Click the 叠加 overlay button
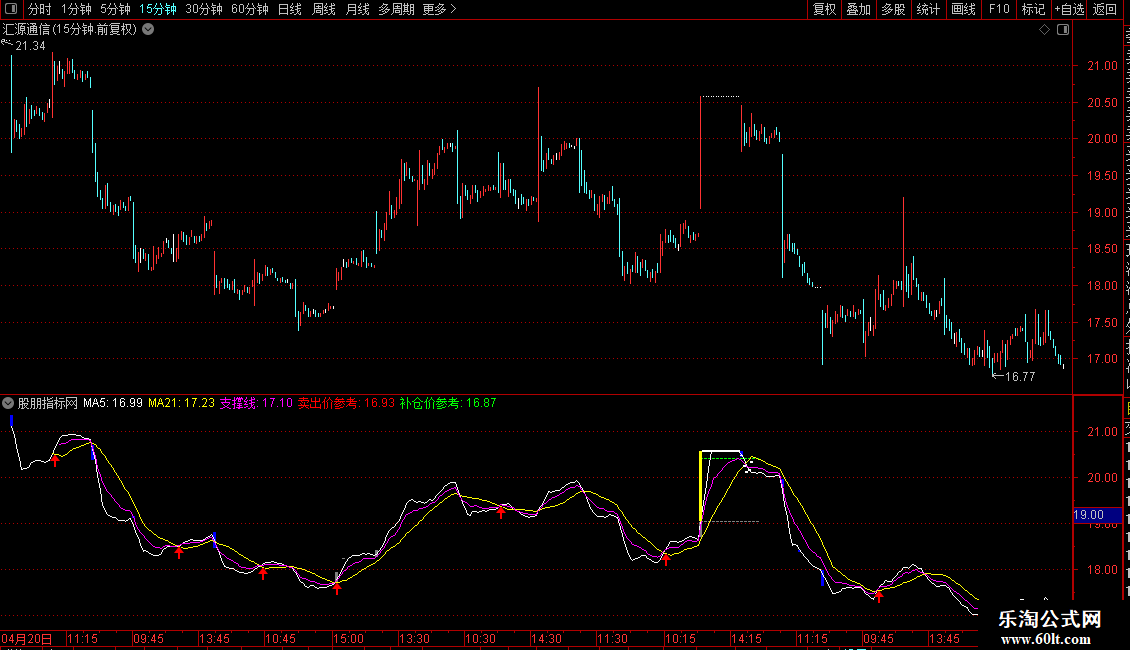 858,9
